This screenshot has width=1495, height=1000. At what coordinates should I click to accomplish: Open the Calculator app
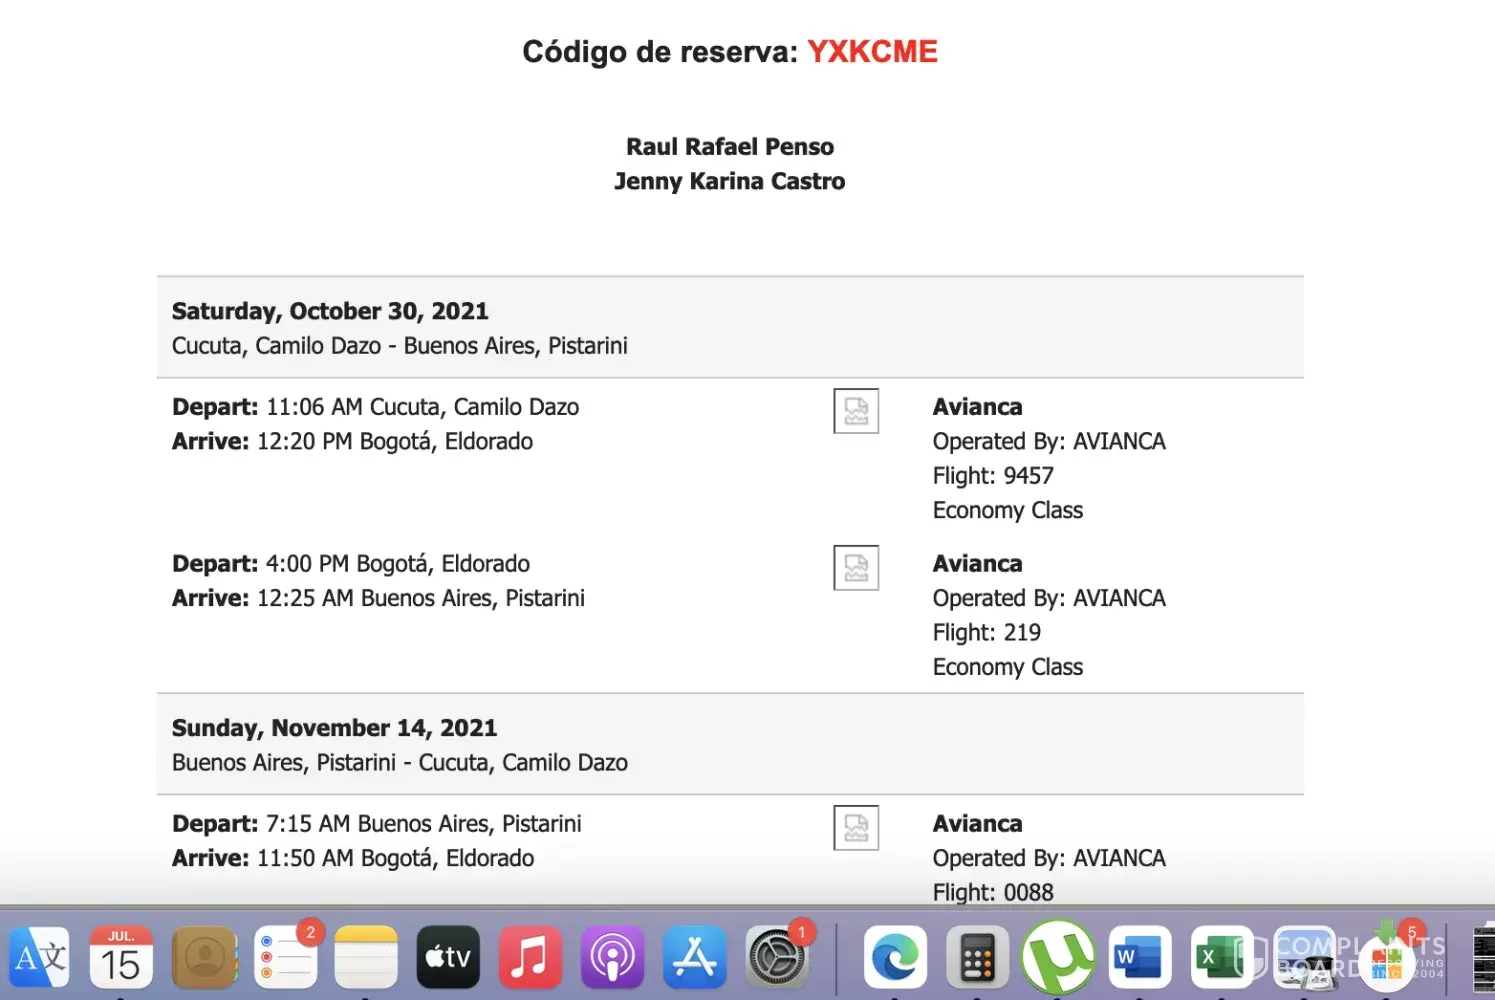pos(977,958)
